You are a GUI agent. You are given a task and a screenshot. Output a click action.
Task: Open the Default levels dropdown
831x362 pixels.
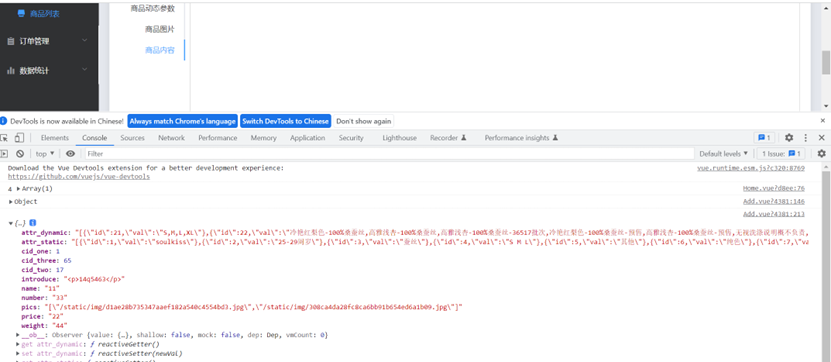724,154
